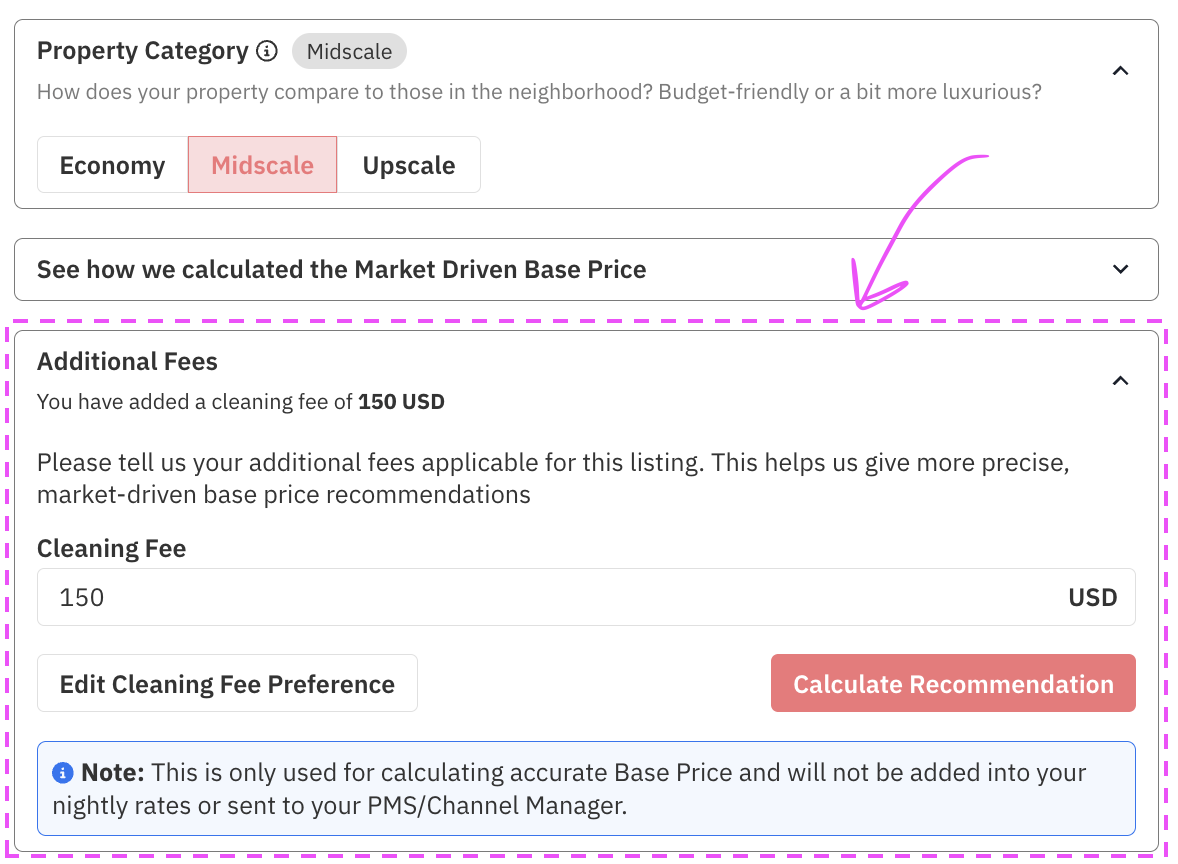Click the info icon beside Property Category
Viewport: 1178px width, 864px height.
pos(266,51)
